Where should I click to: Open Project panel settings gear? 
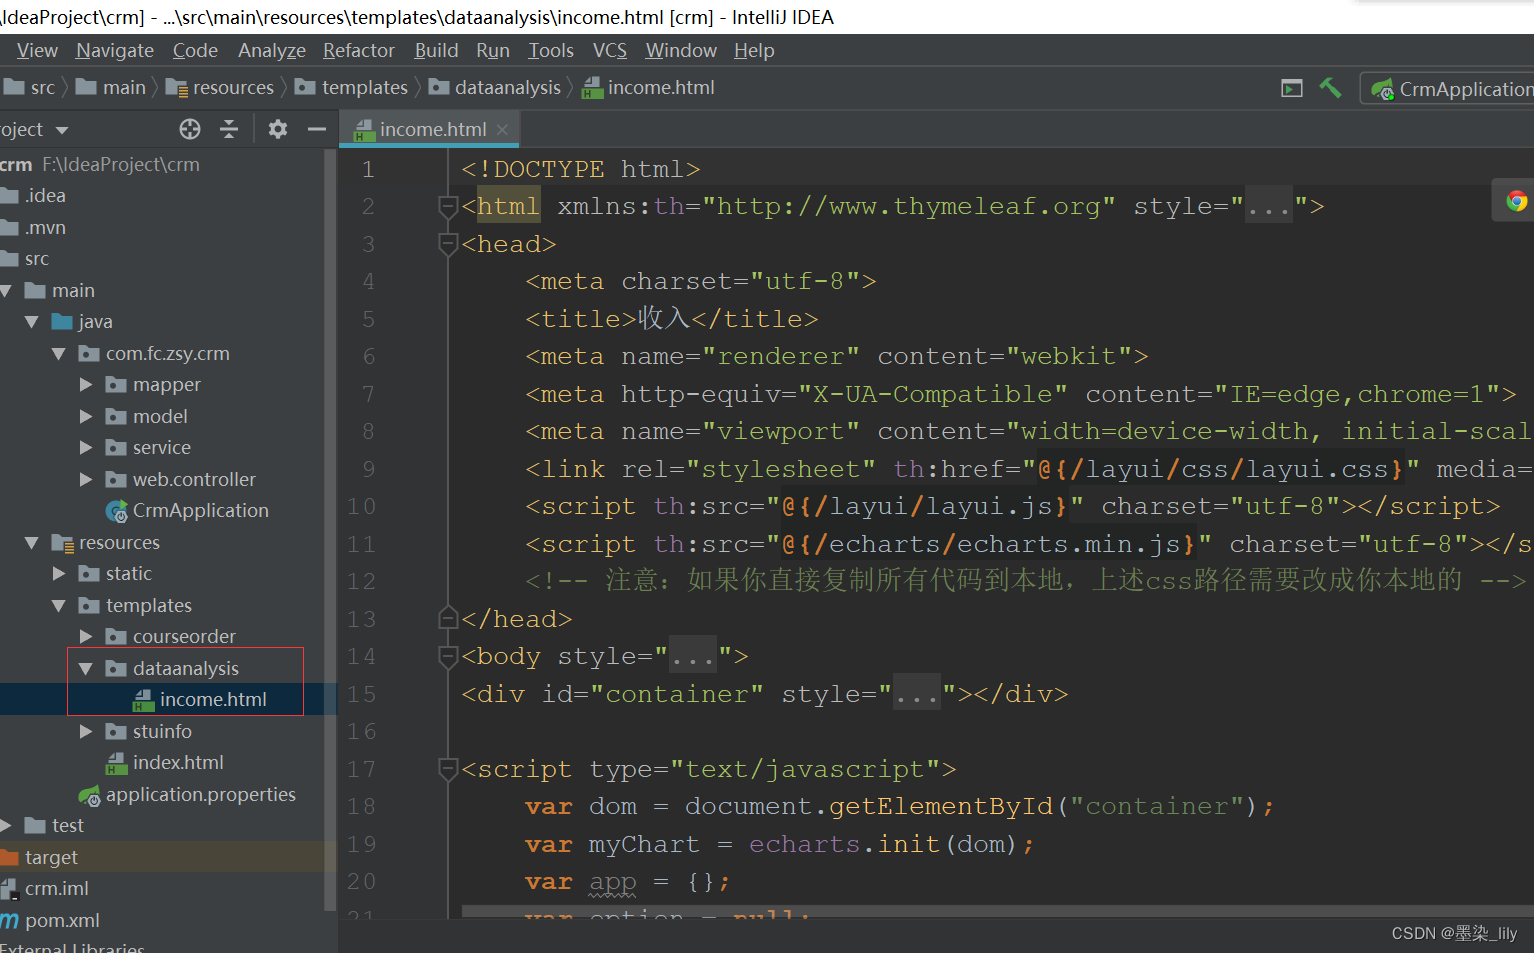point(278,129)
